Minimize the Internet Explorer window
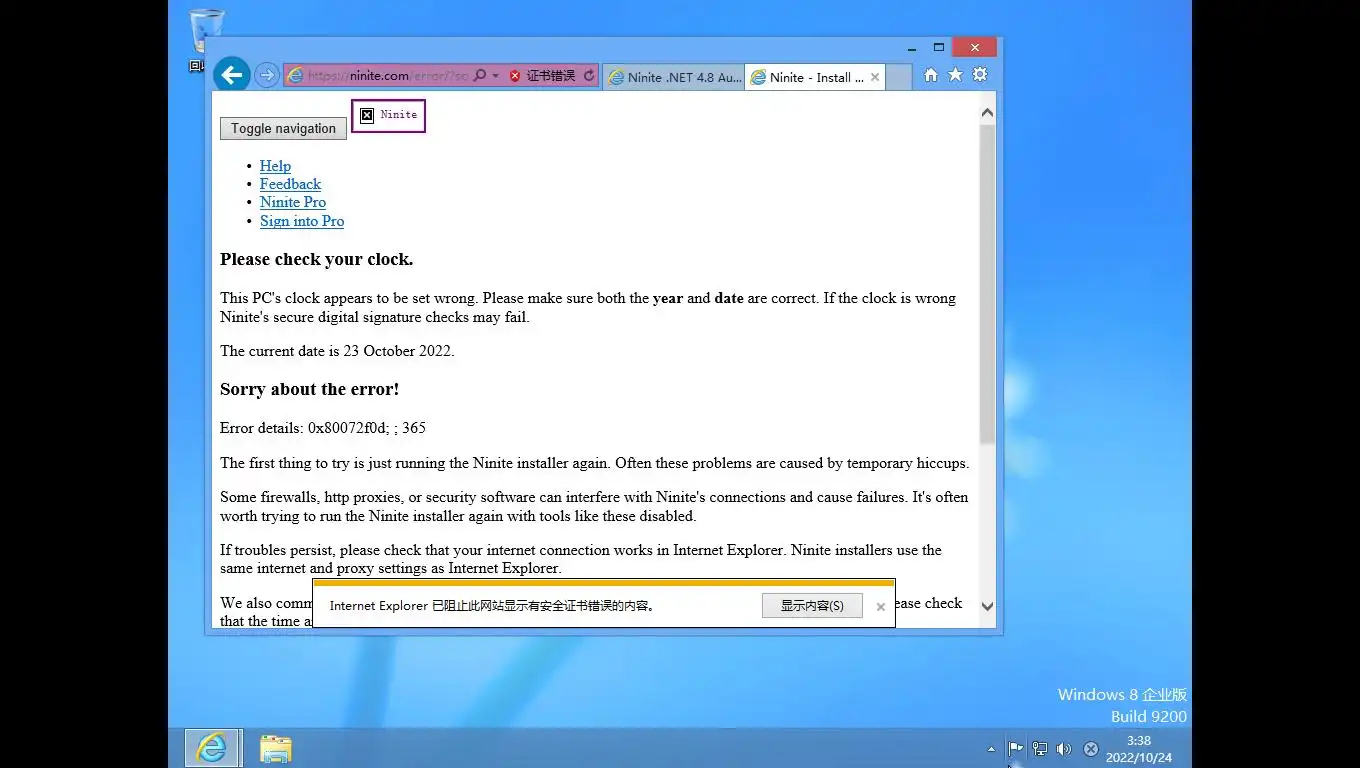The image size is (1360, 768). tap(912, 47)
